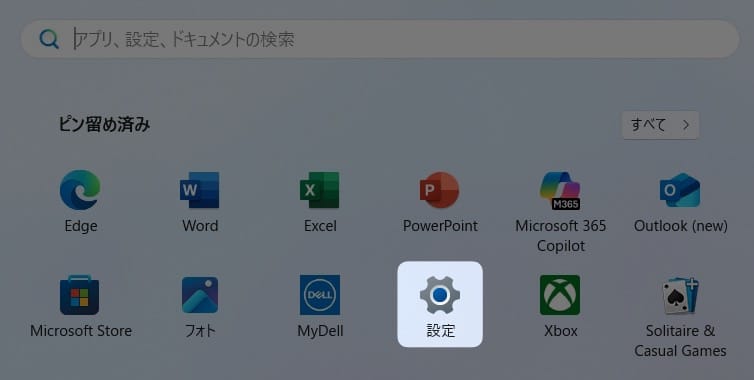Launch the Xbox app
This screenshot has height=380, width=754.
[x=560, y=295]
